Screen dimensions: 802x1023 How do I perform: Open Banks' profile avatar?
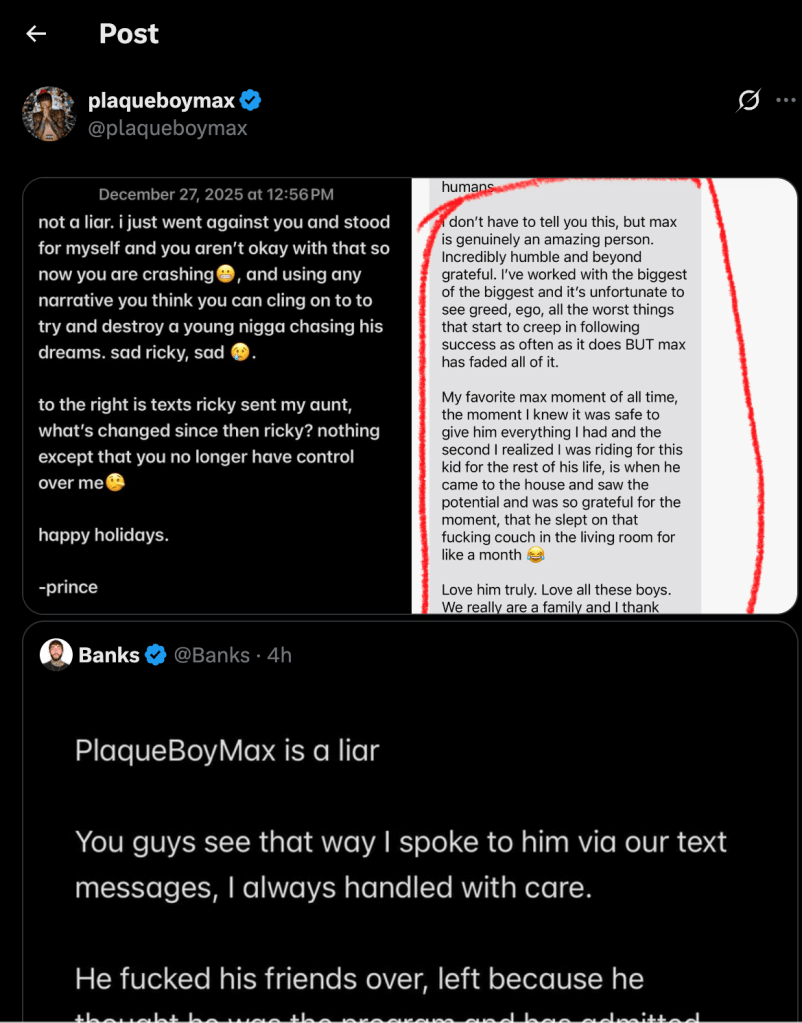[56, 655]
